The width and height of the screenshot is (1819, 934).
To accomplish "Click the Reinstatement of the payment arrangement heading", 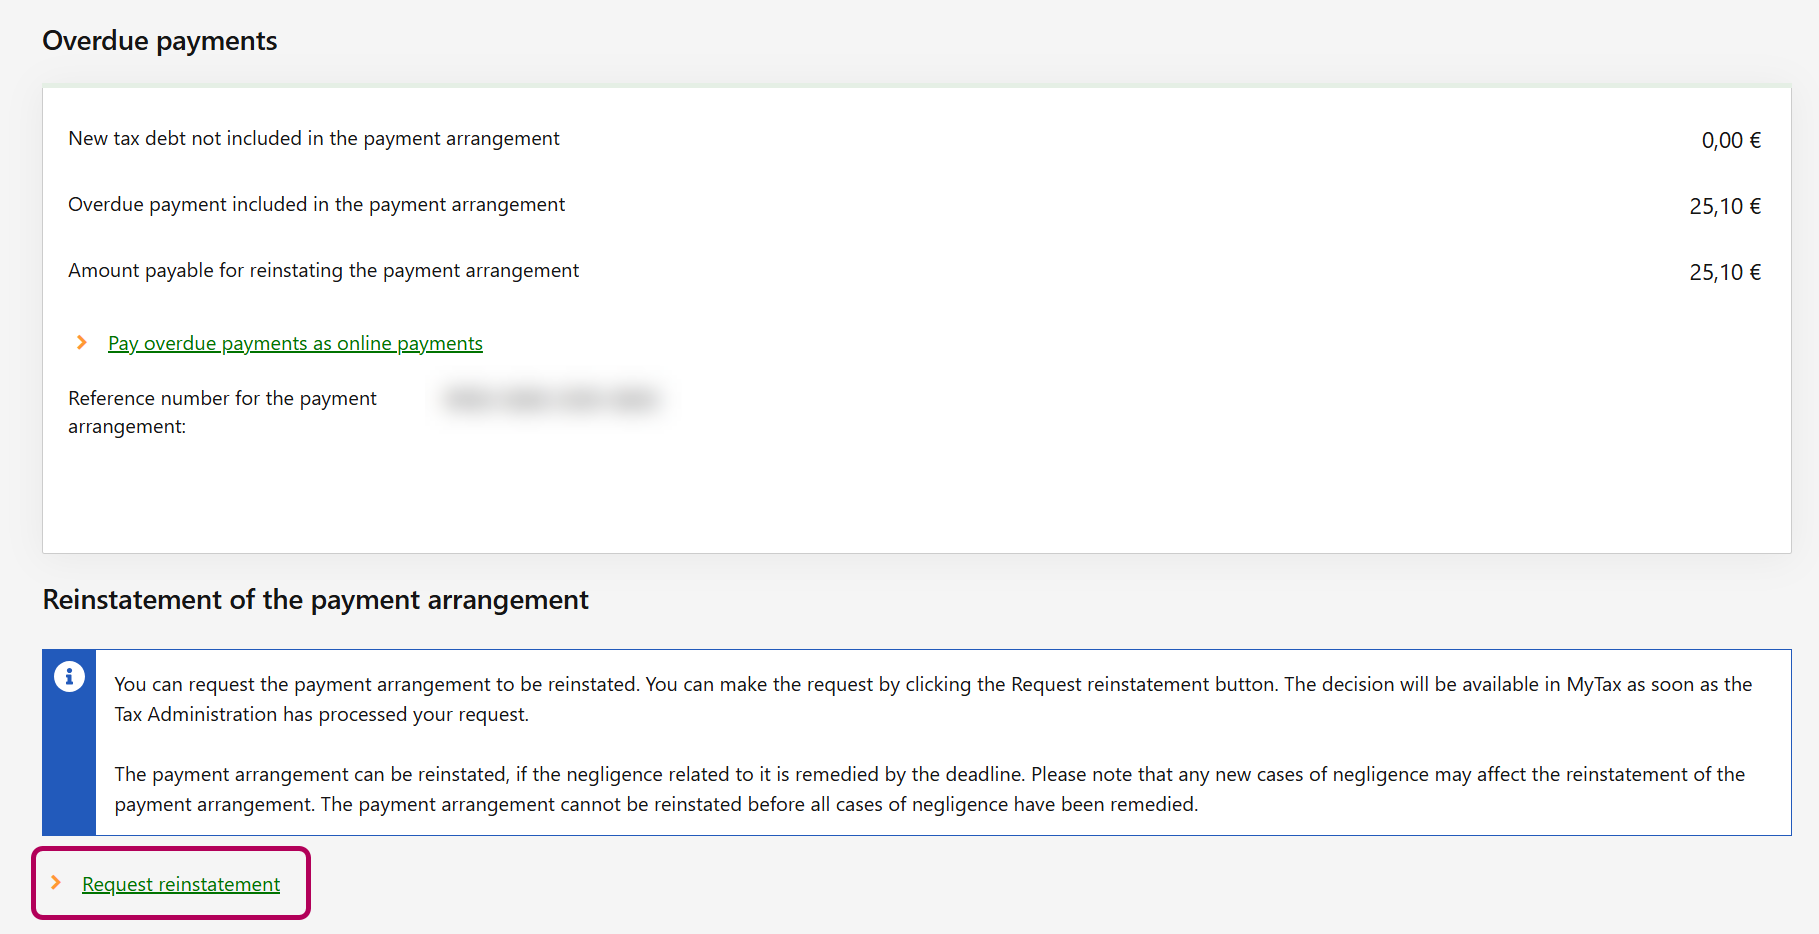I will click(x=315, y=600).
